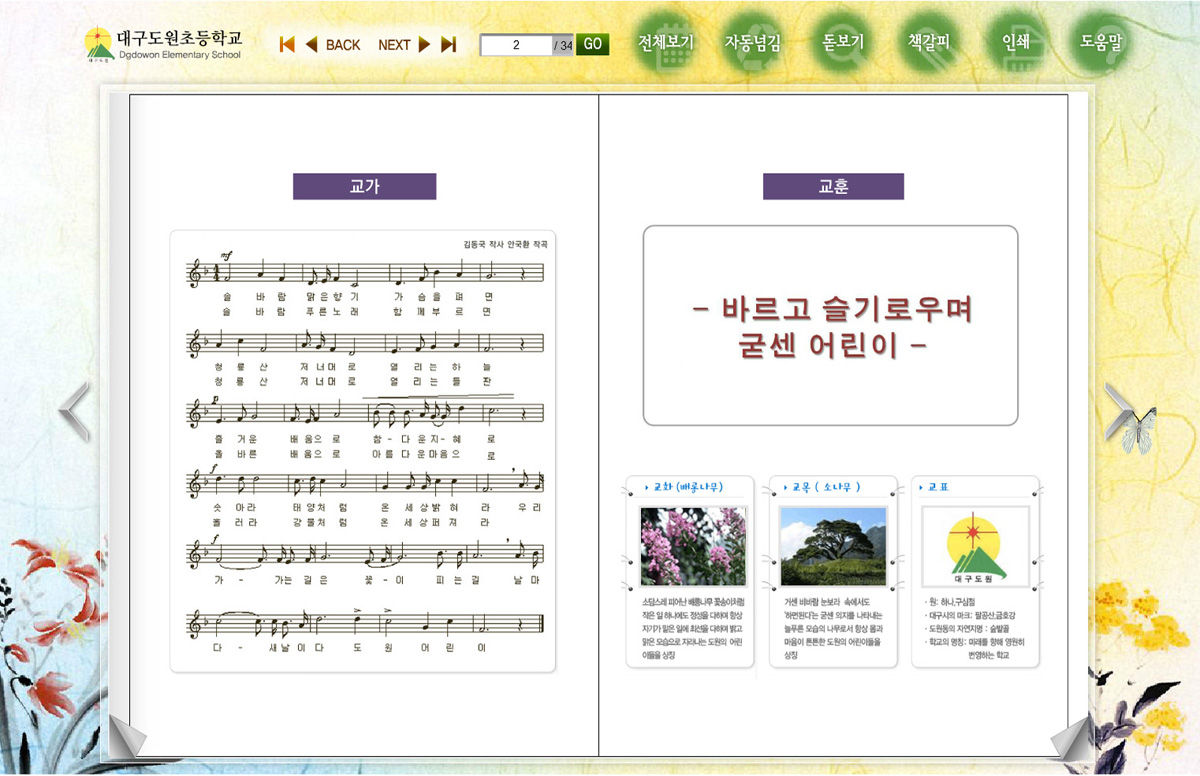Screen dimensions: 1200x776
Task: Open the 도움말 help button
Action: (1101, 43)
